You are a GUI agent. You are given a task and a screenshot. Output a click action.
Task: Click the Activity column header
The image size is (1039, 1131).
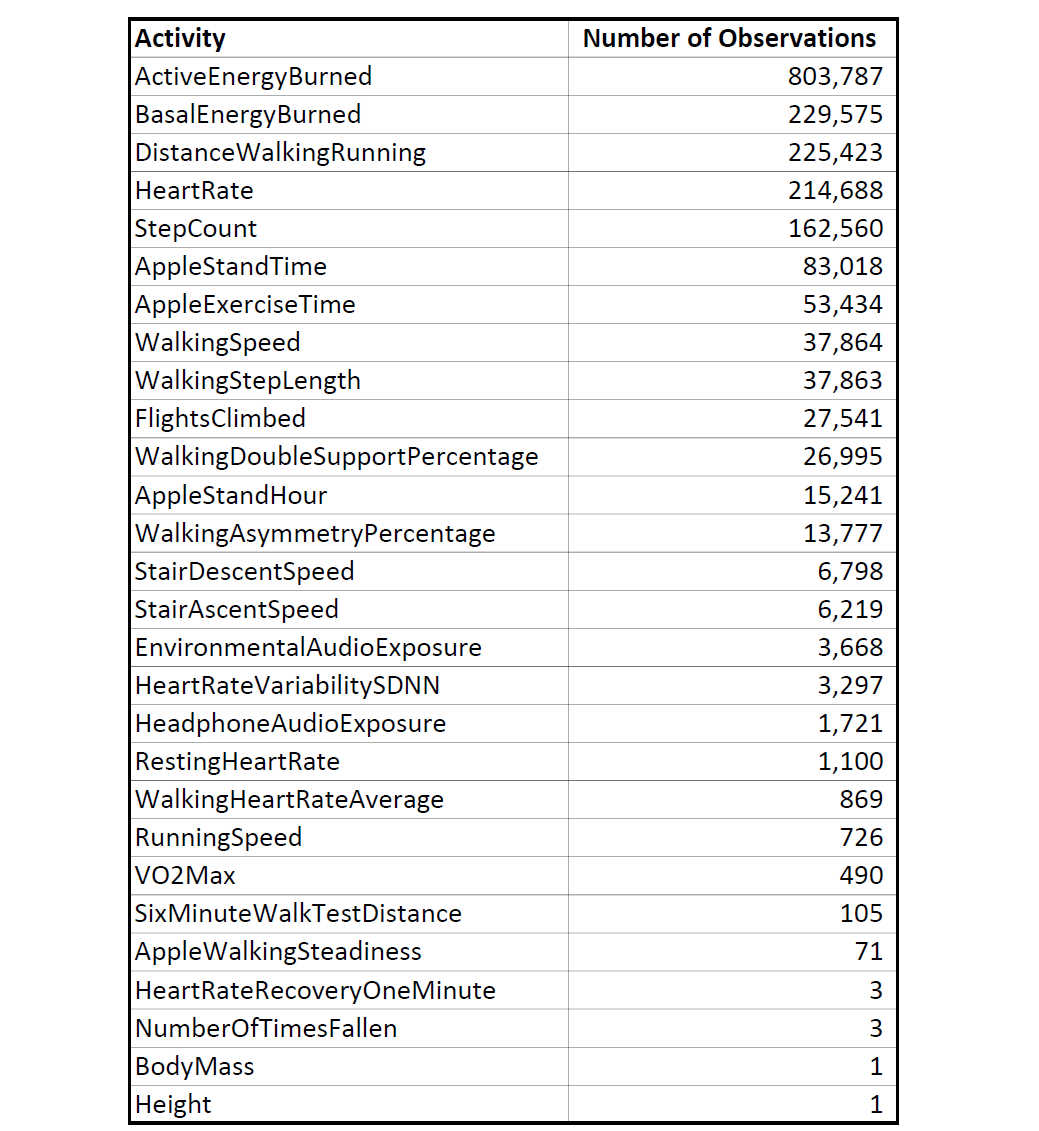tap(349, 38)
